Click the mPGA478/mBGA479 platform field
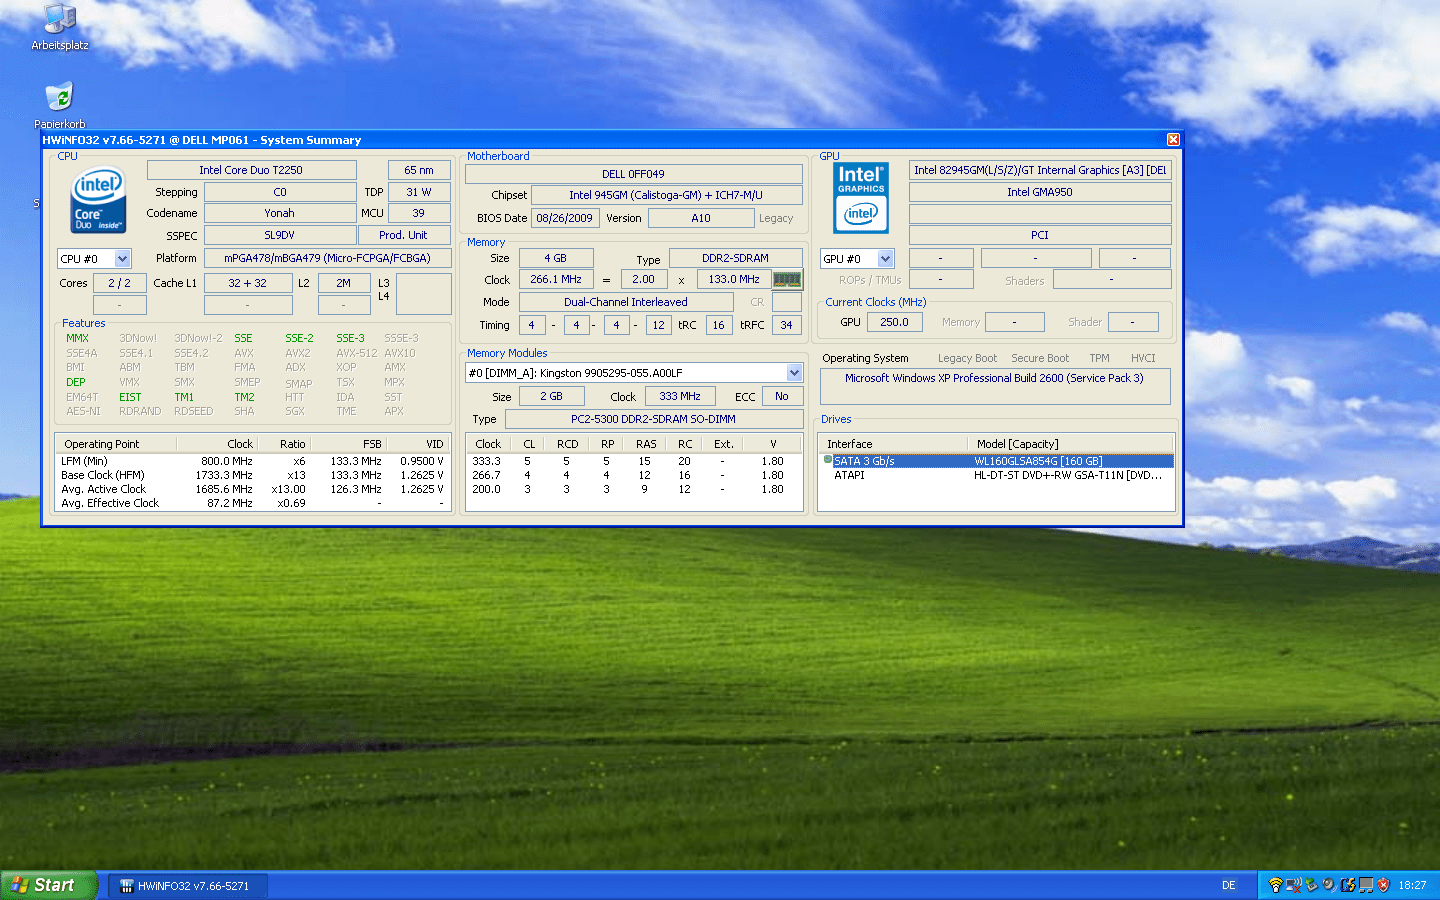Image resolution: width=1440 pixels, height=900 pixels. tap(327, 258)
